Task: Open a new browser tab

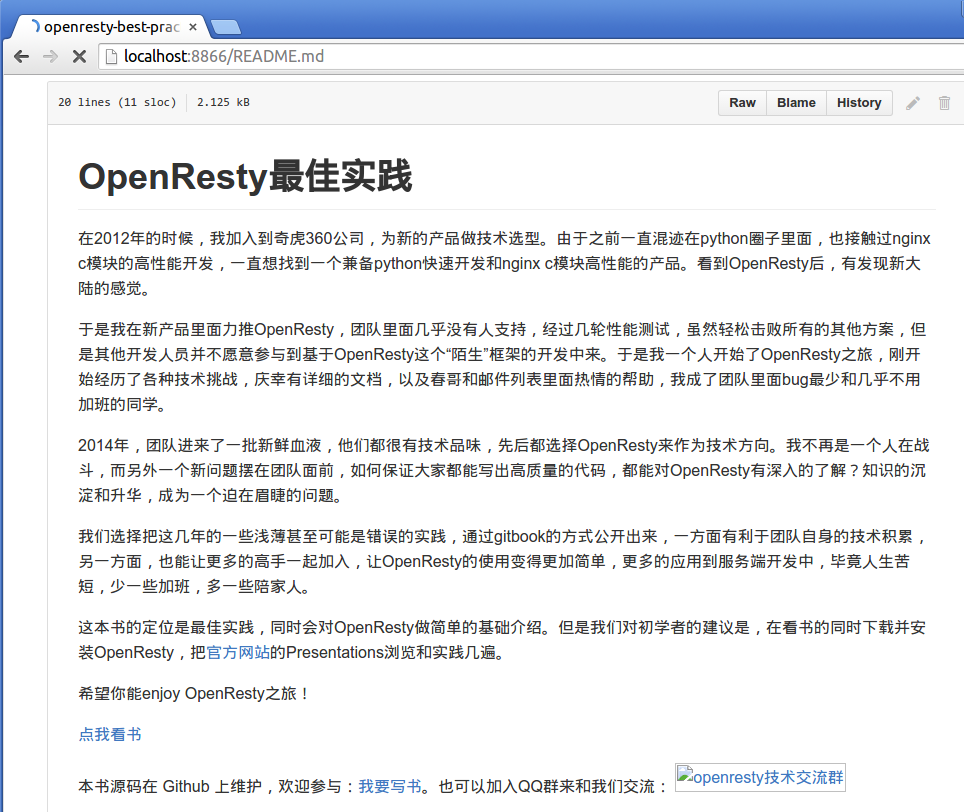Action: pos(225,28)
